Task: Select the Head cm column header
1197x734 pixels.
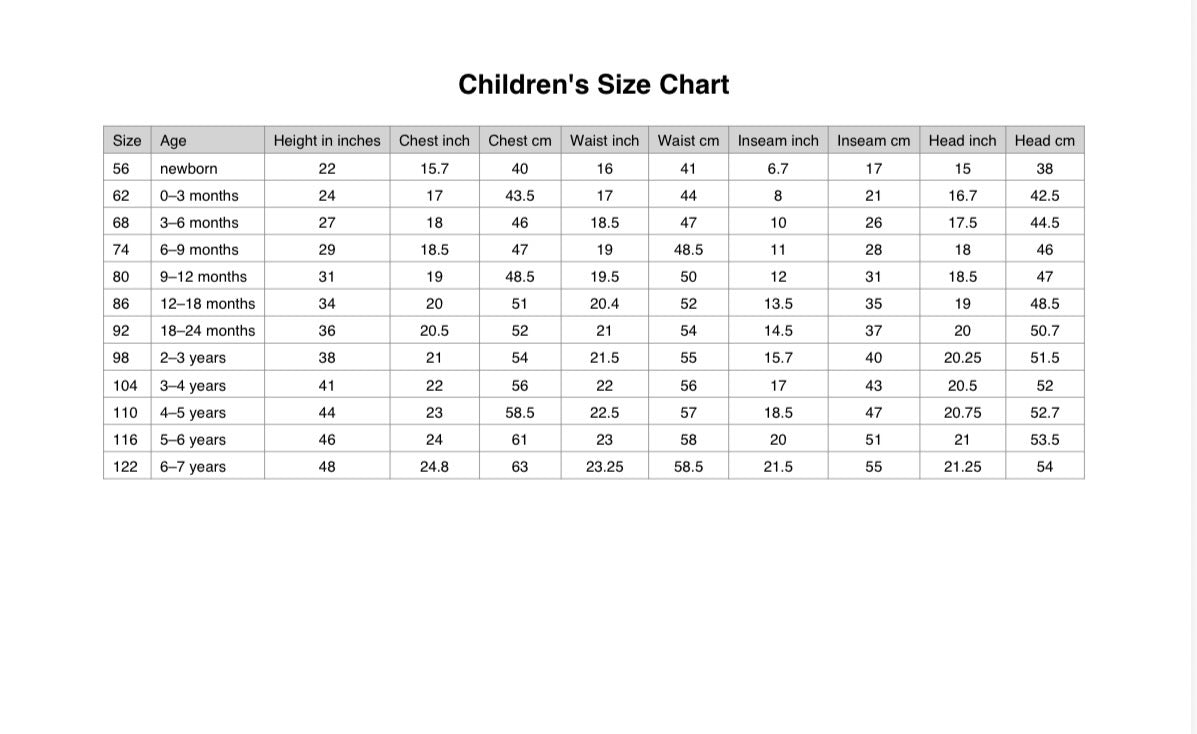Action: click(1044, 141)
